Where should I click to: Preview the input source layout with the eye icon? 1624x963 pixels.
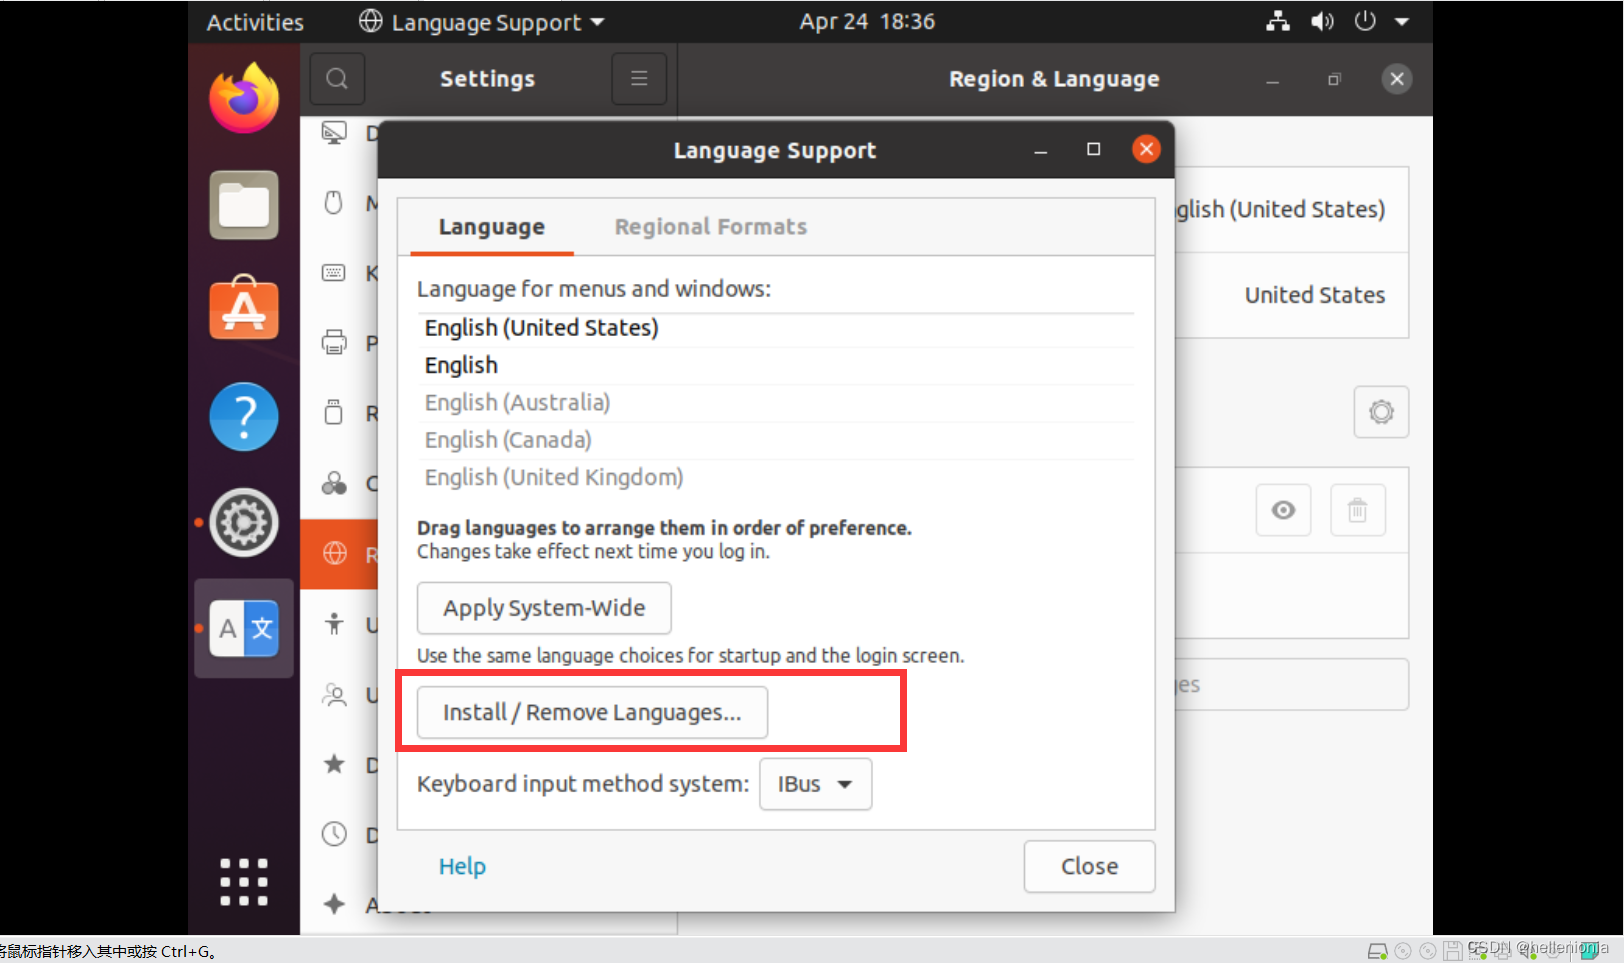[1283, 510]
